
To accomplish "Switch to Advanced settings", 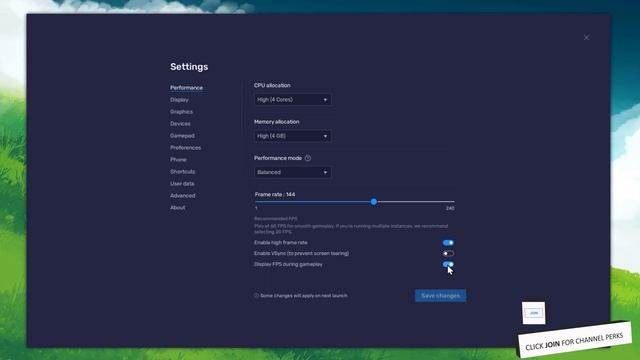I will (x=182, y=196).
